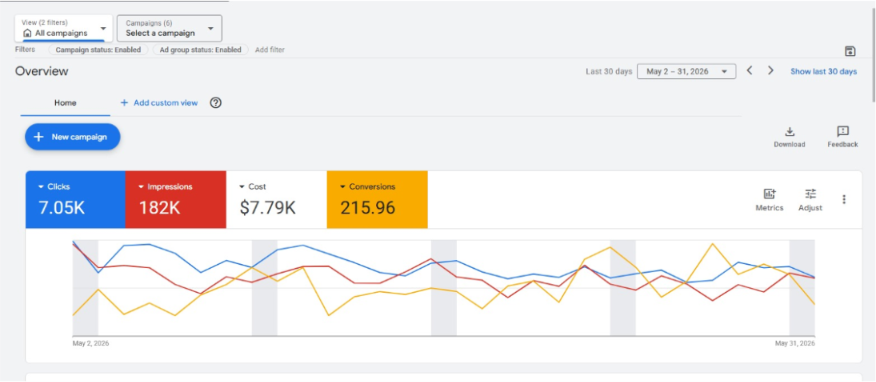Click the Campaign status: Enabled filter chip
The width and height of the screenshot is (876, 382).
click(98, 50)
